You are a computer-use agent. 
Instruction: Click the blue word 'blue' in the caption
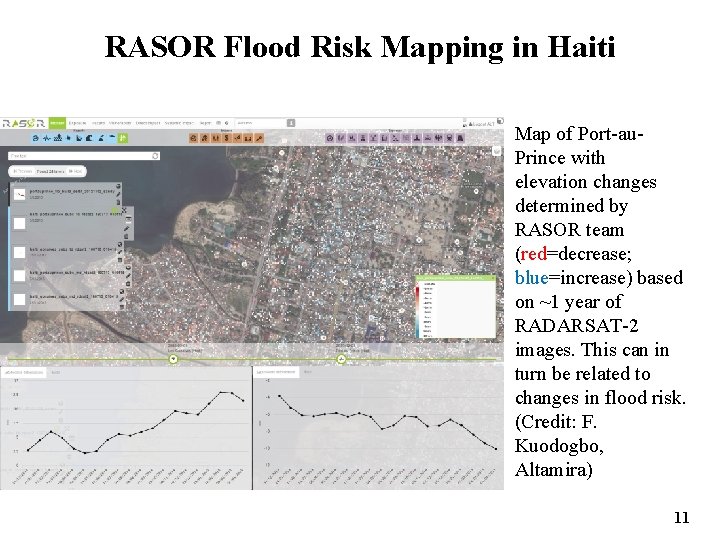coord(531,277)
